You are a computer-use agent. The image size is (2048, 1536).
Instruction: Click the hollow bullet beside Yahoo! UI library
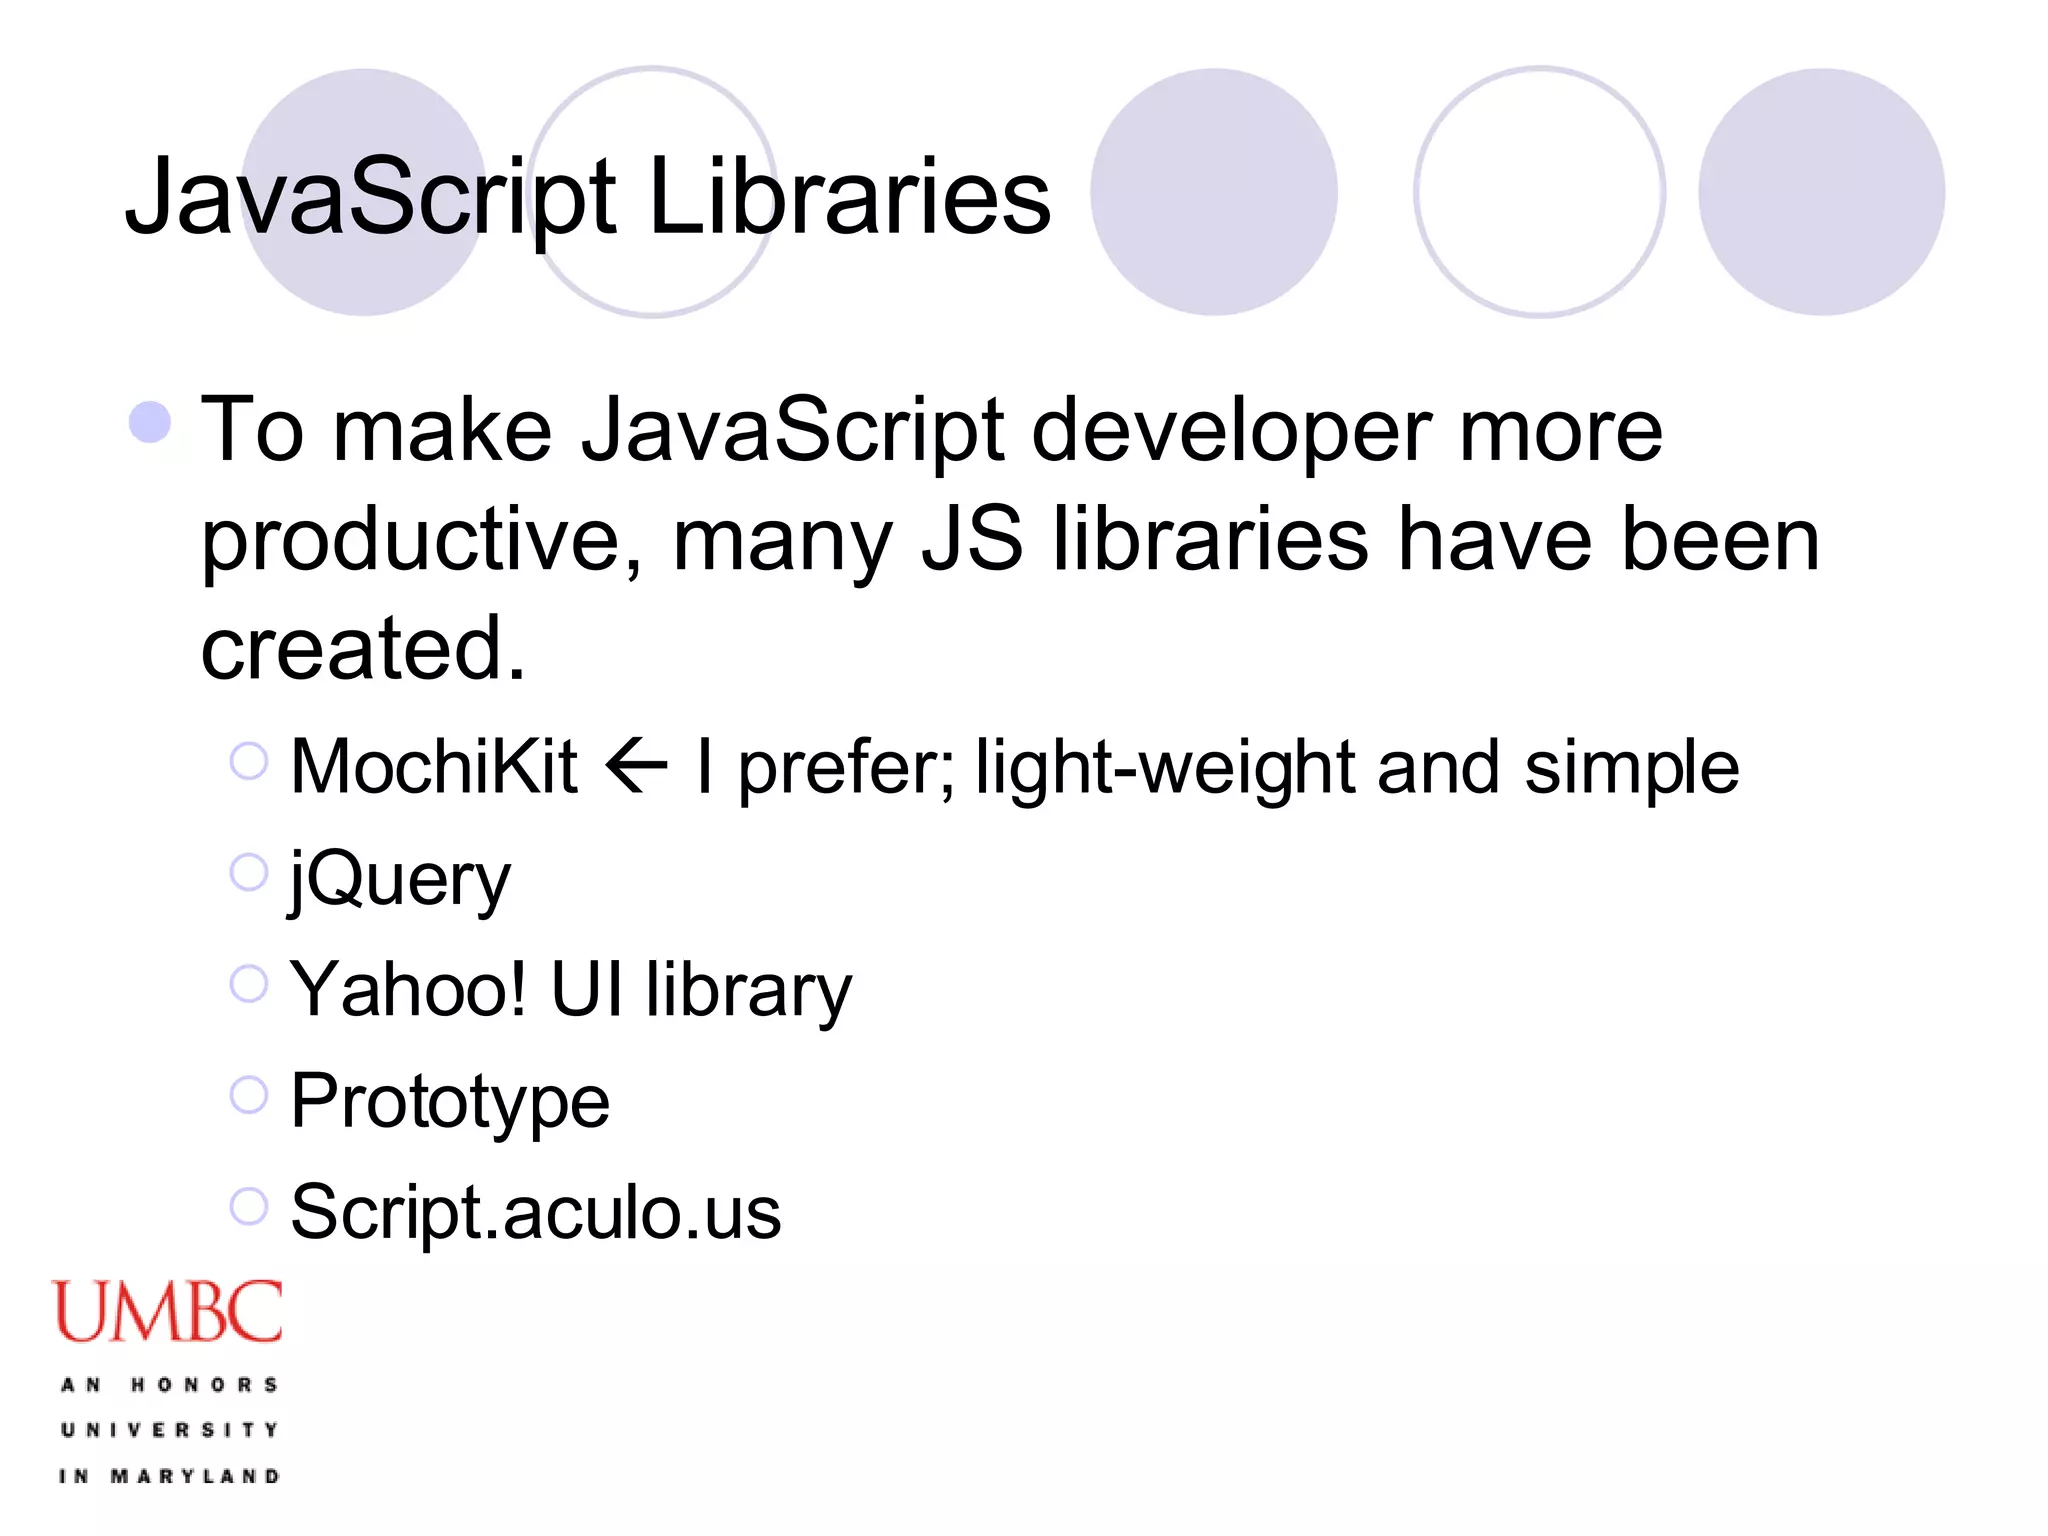(248, 983)
